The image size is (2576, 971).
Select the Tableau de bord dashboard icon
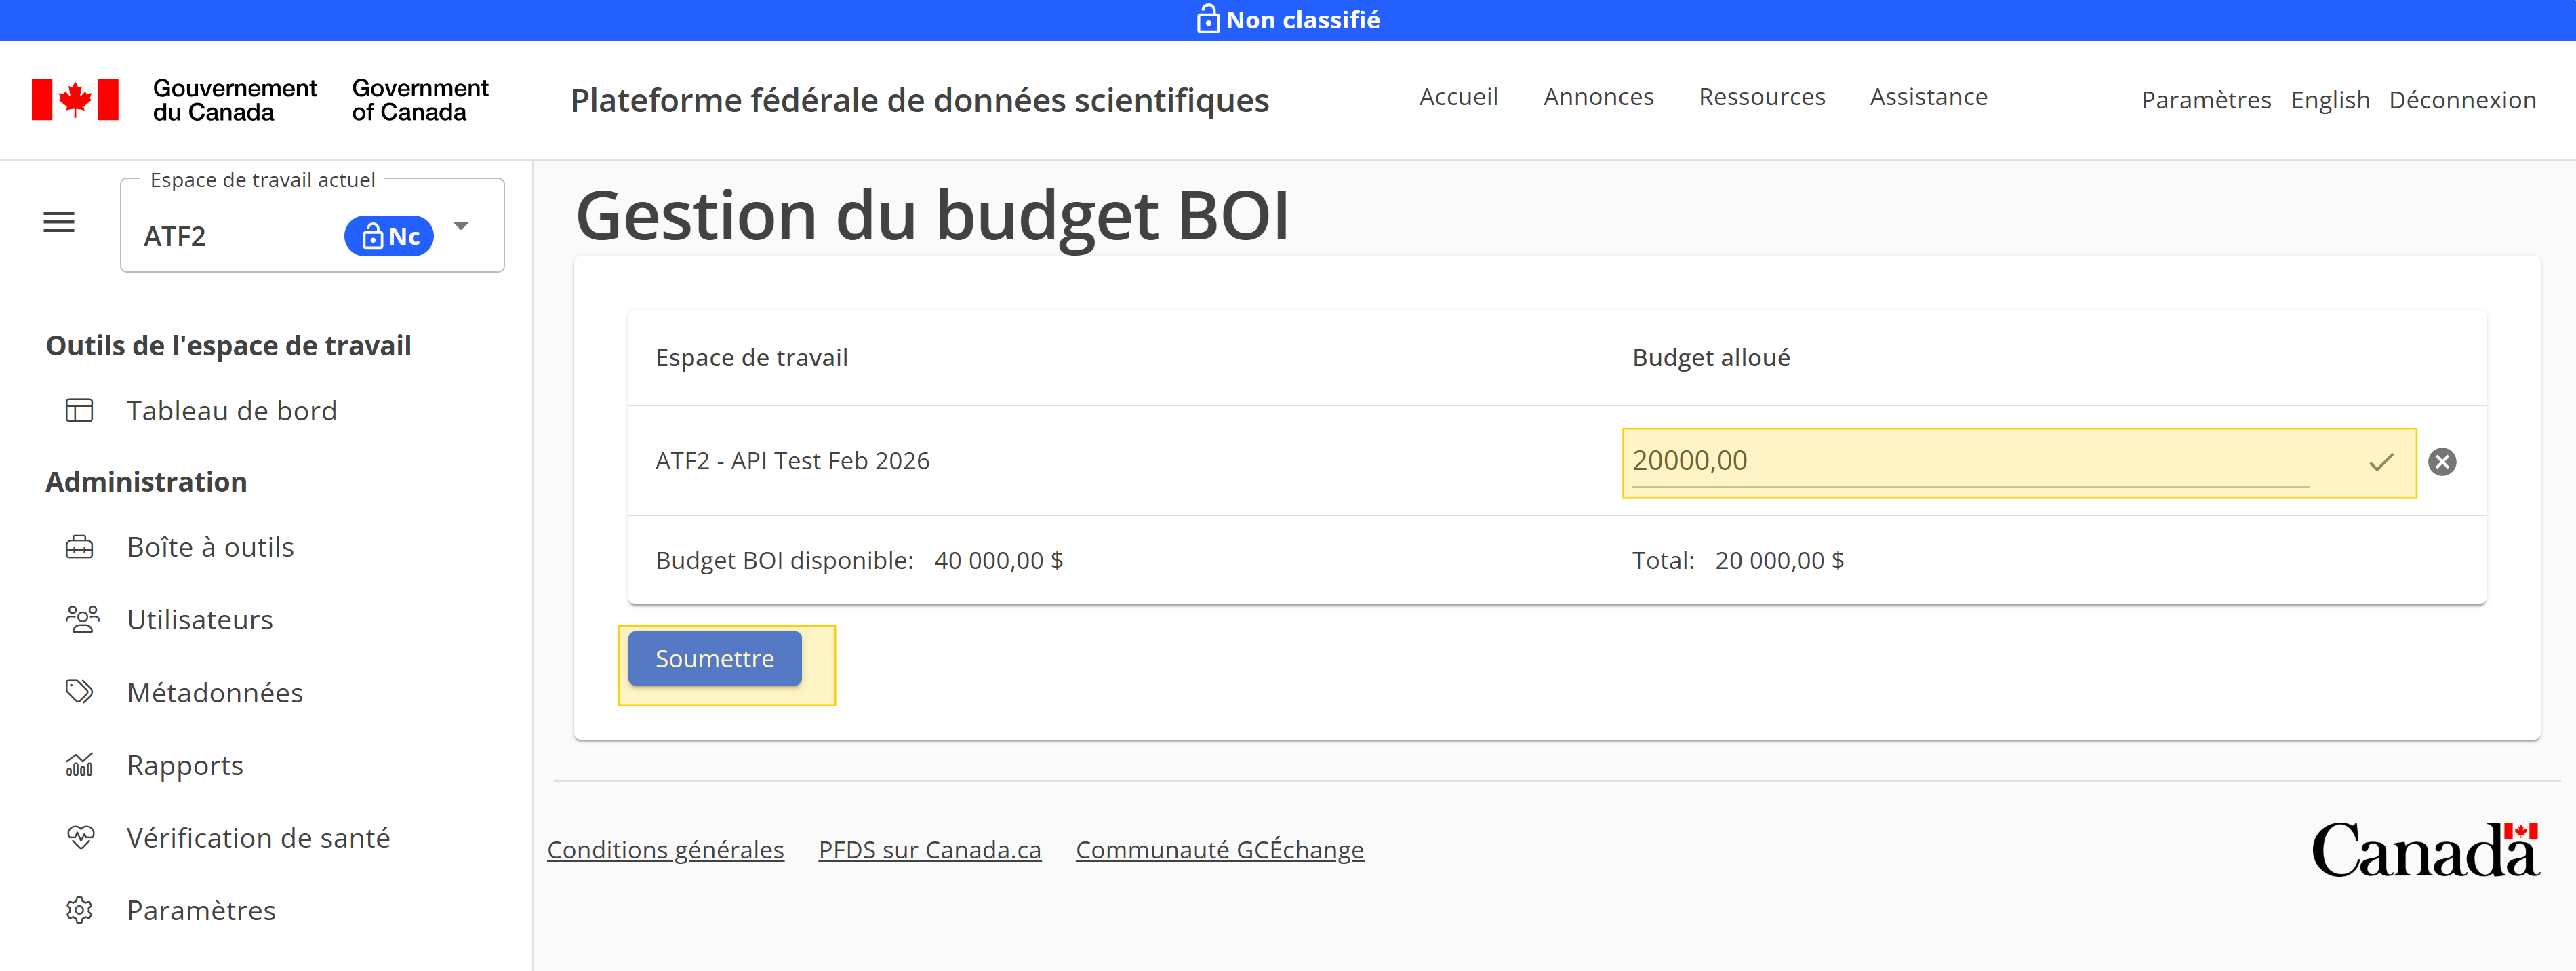click(x=78, y=410)
